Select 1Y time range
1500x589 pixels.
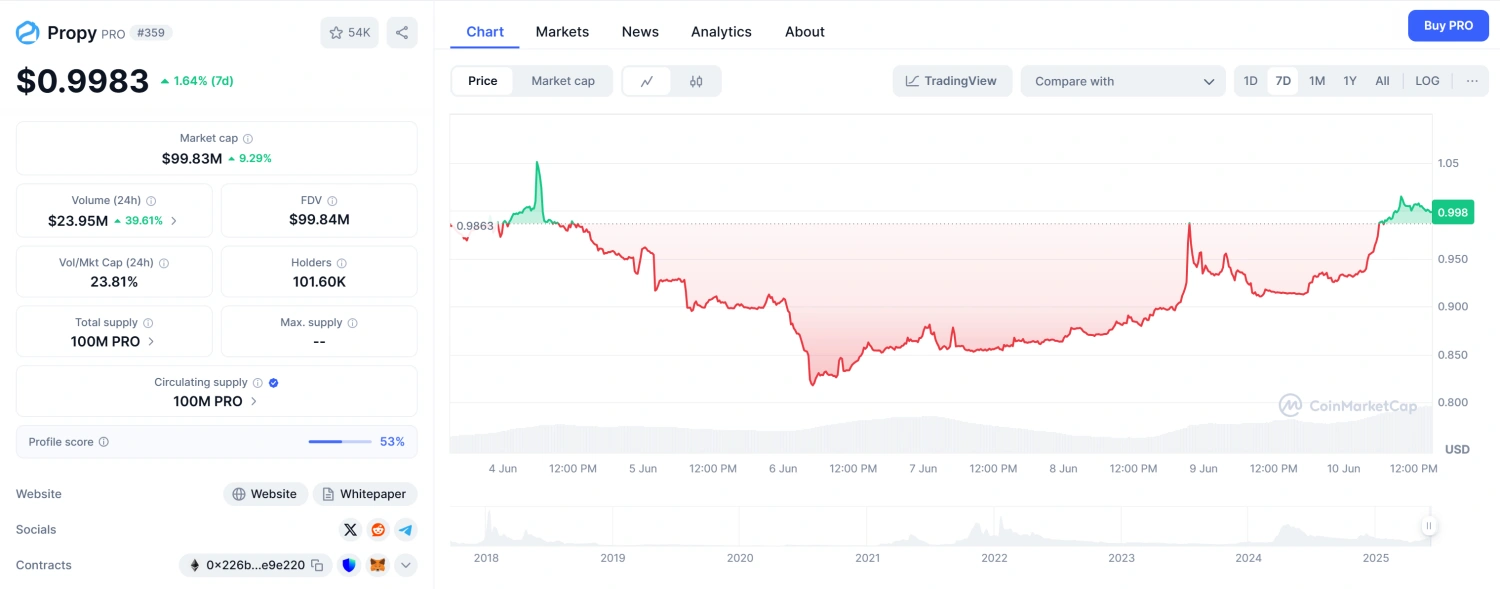(x=1350, y=81)
